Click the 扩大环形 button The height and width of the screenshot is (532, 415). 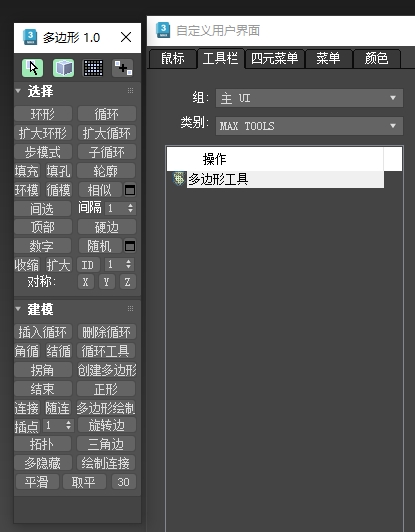pyautogui.click(x=43, y=133)
